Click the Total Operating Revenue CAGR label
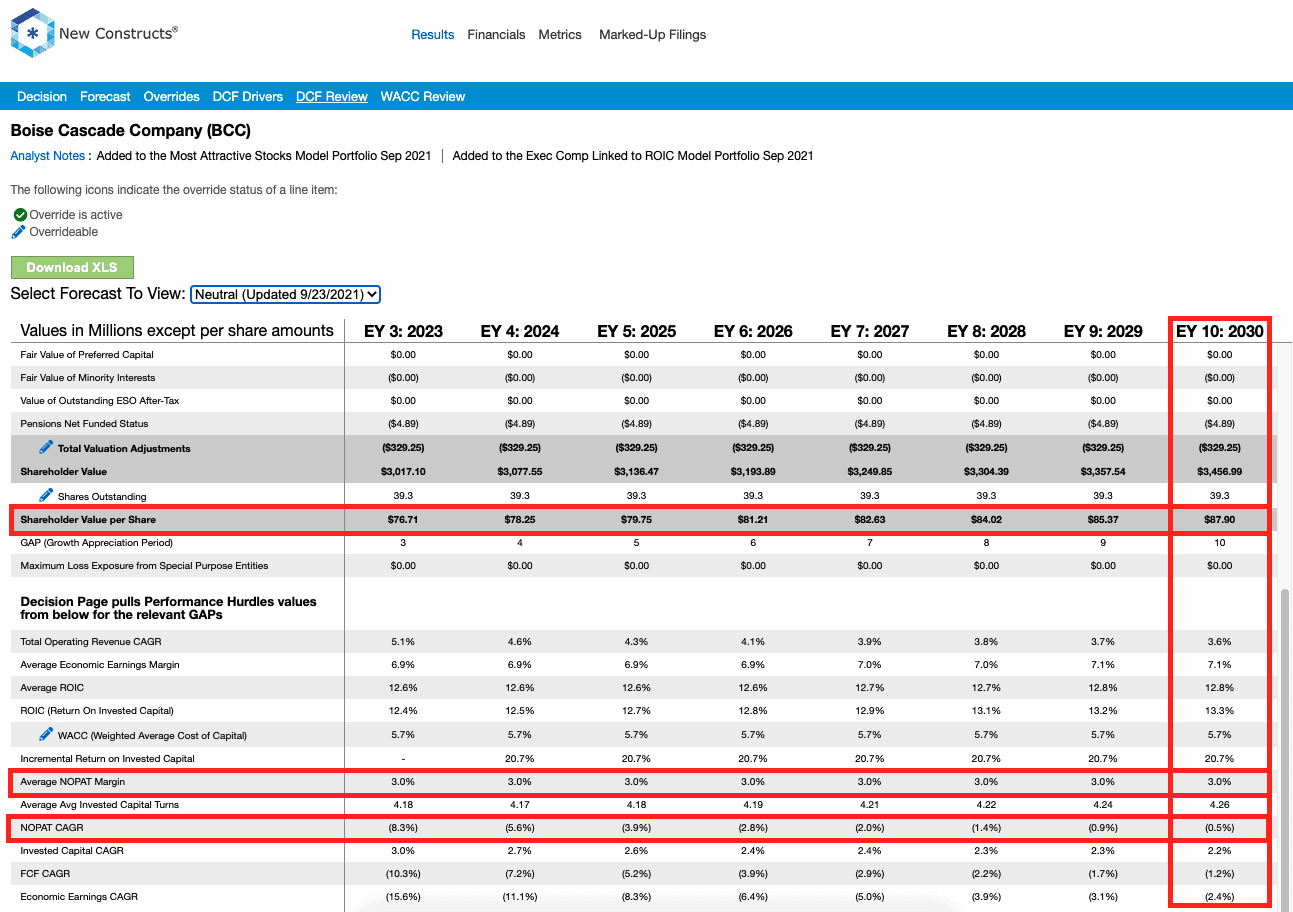 tap(91, 641)
